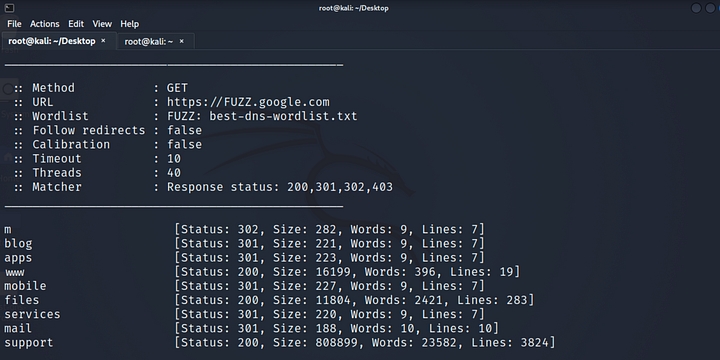Open the Help menu
This screenshot has height=360, width=720.
click(x=129, y=24)
